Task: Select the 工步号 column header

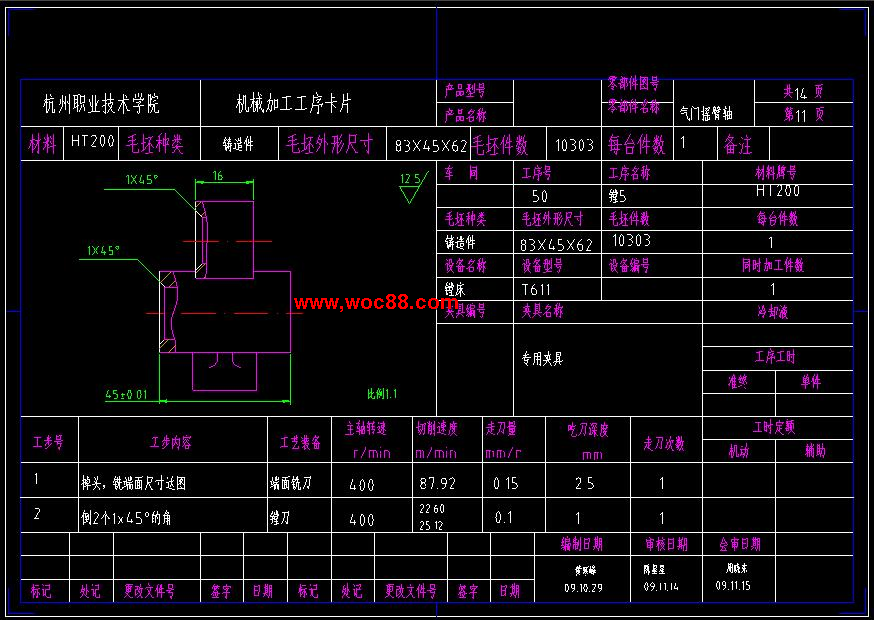Action: 48,443
